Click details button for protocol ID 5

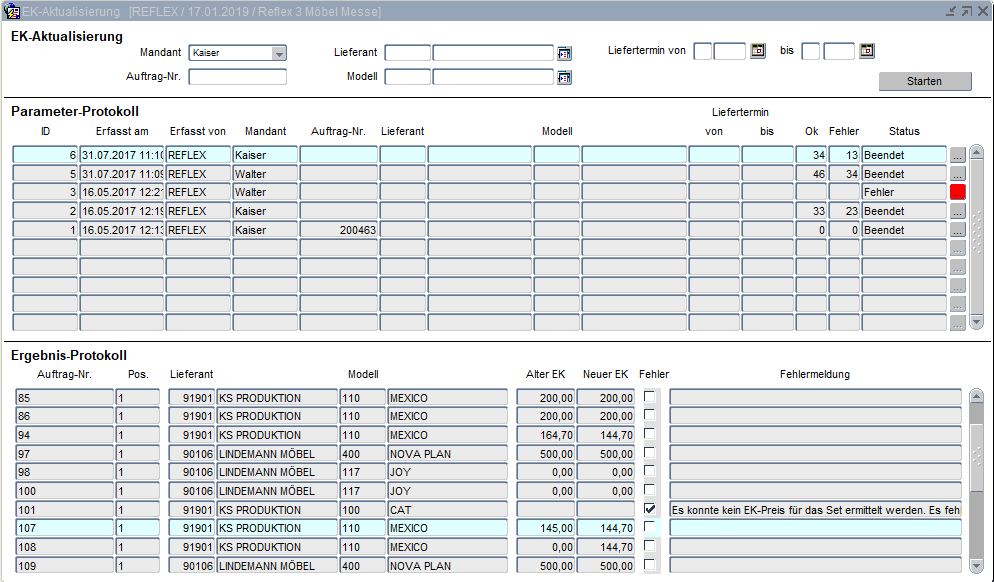(958, 174)
